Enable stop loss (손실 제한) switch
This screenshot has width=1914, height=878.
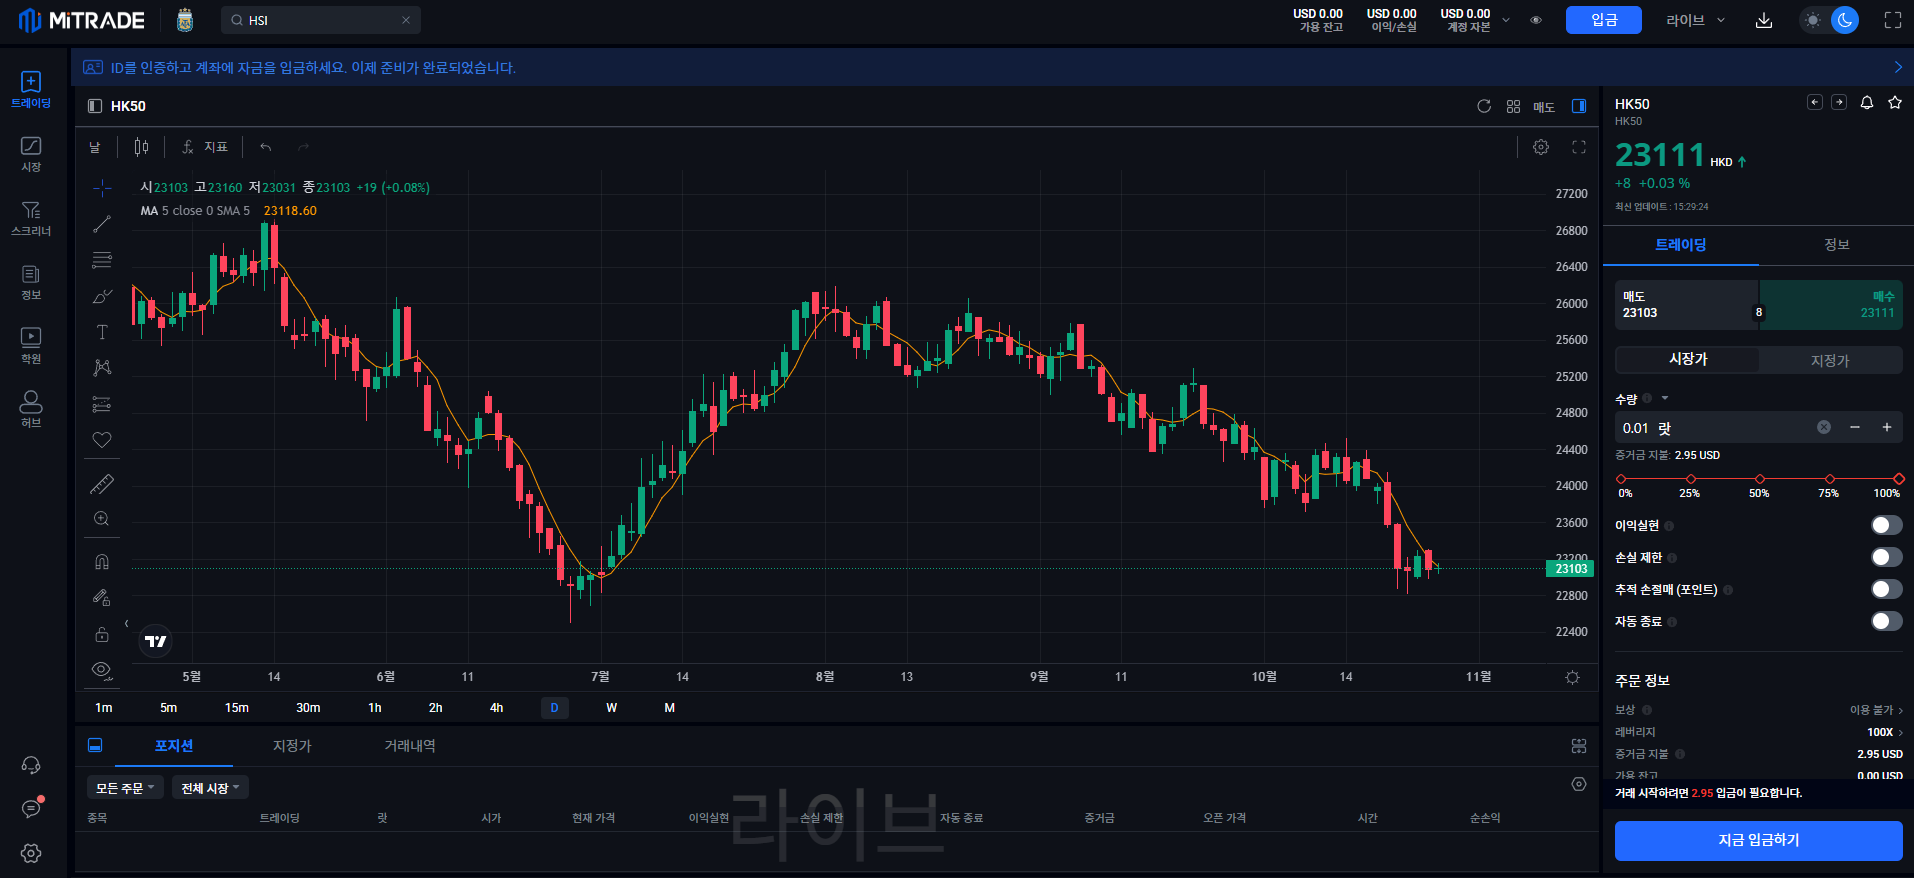[1886, 557]
